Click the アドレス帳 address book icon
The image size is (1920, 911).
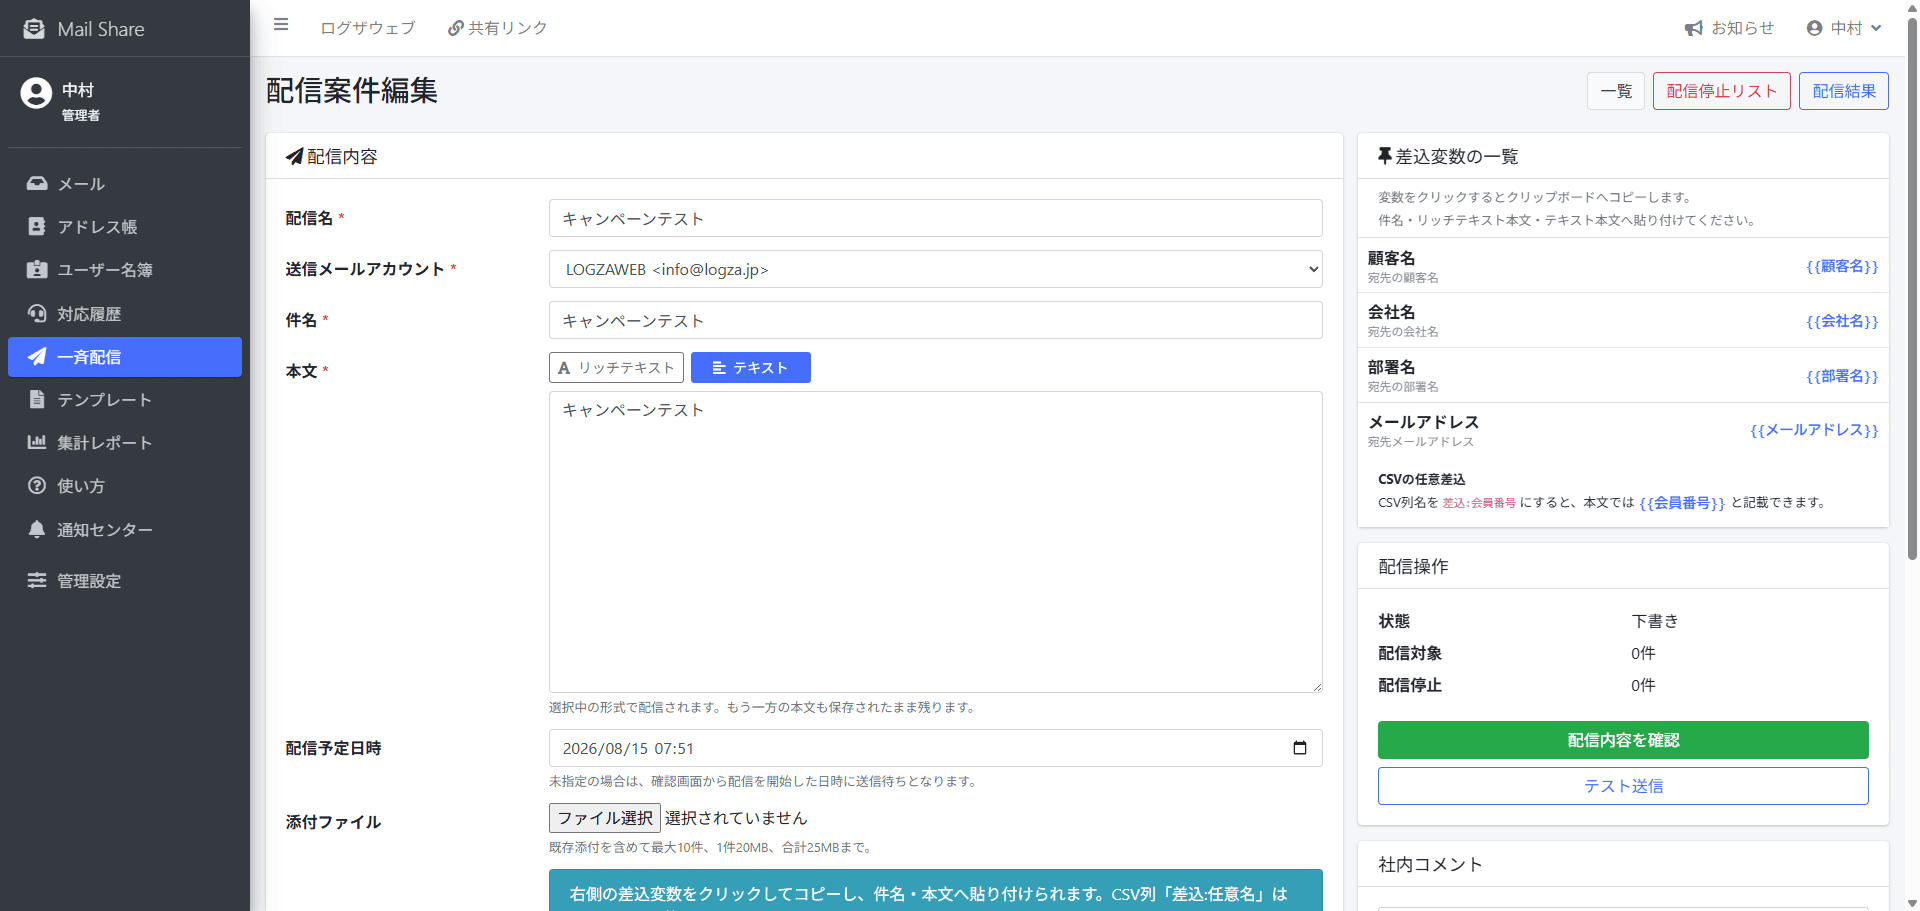37,226
